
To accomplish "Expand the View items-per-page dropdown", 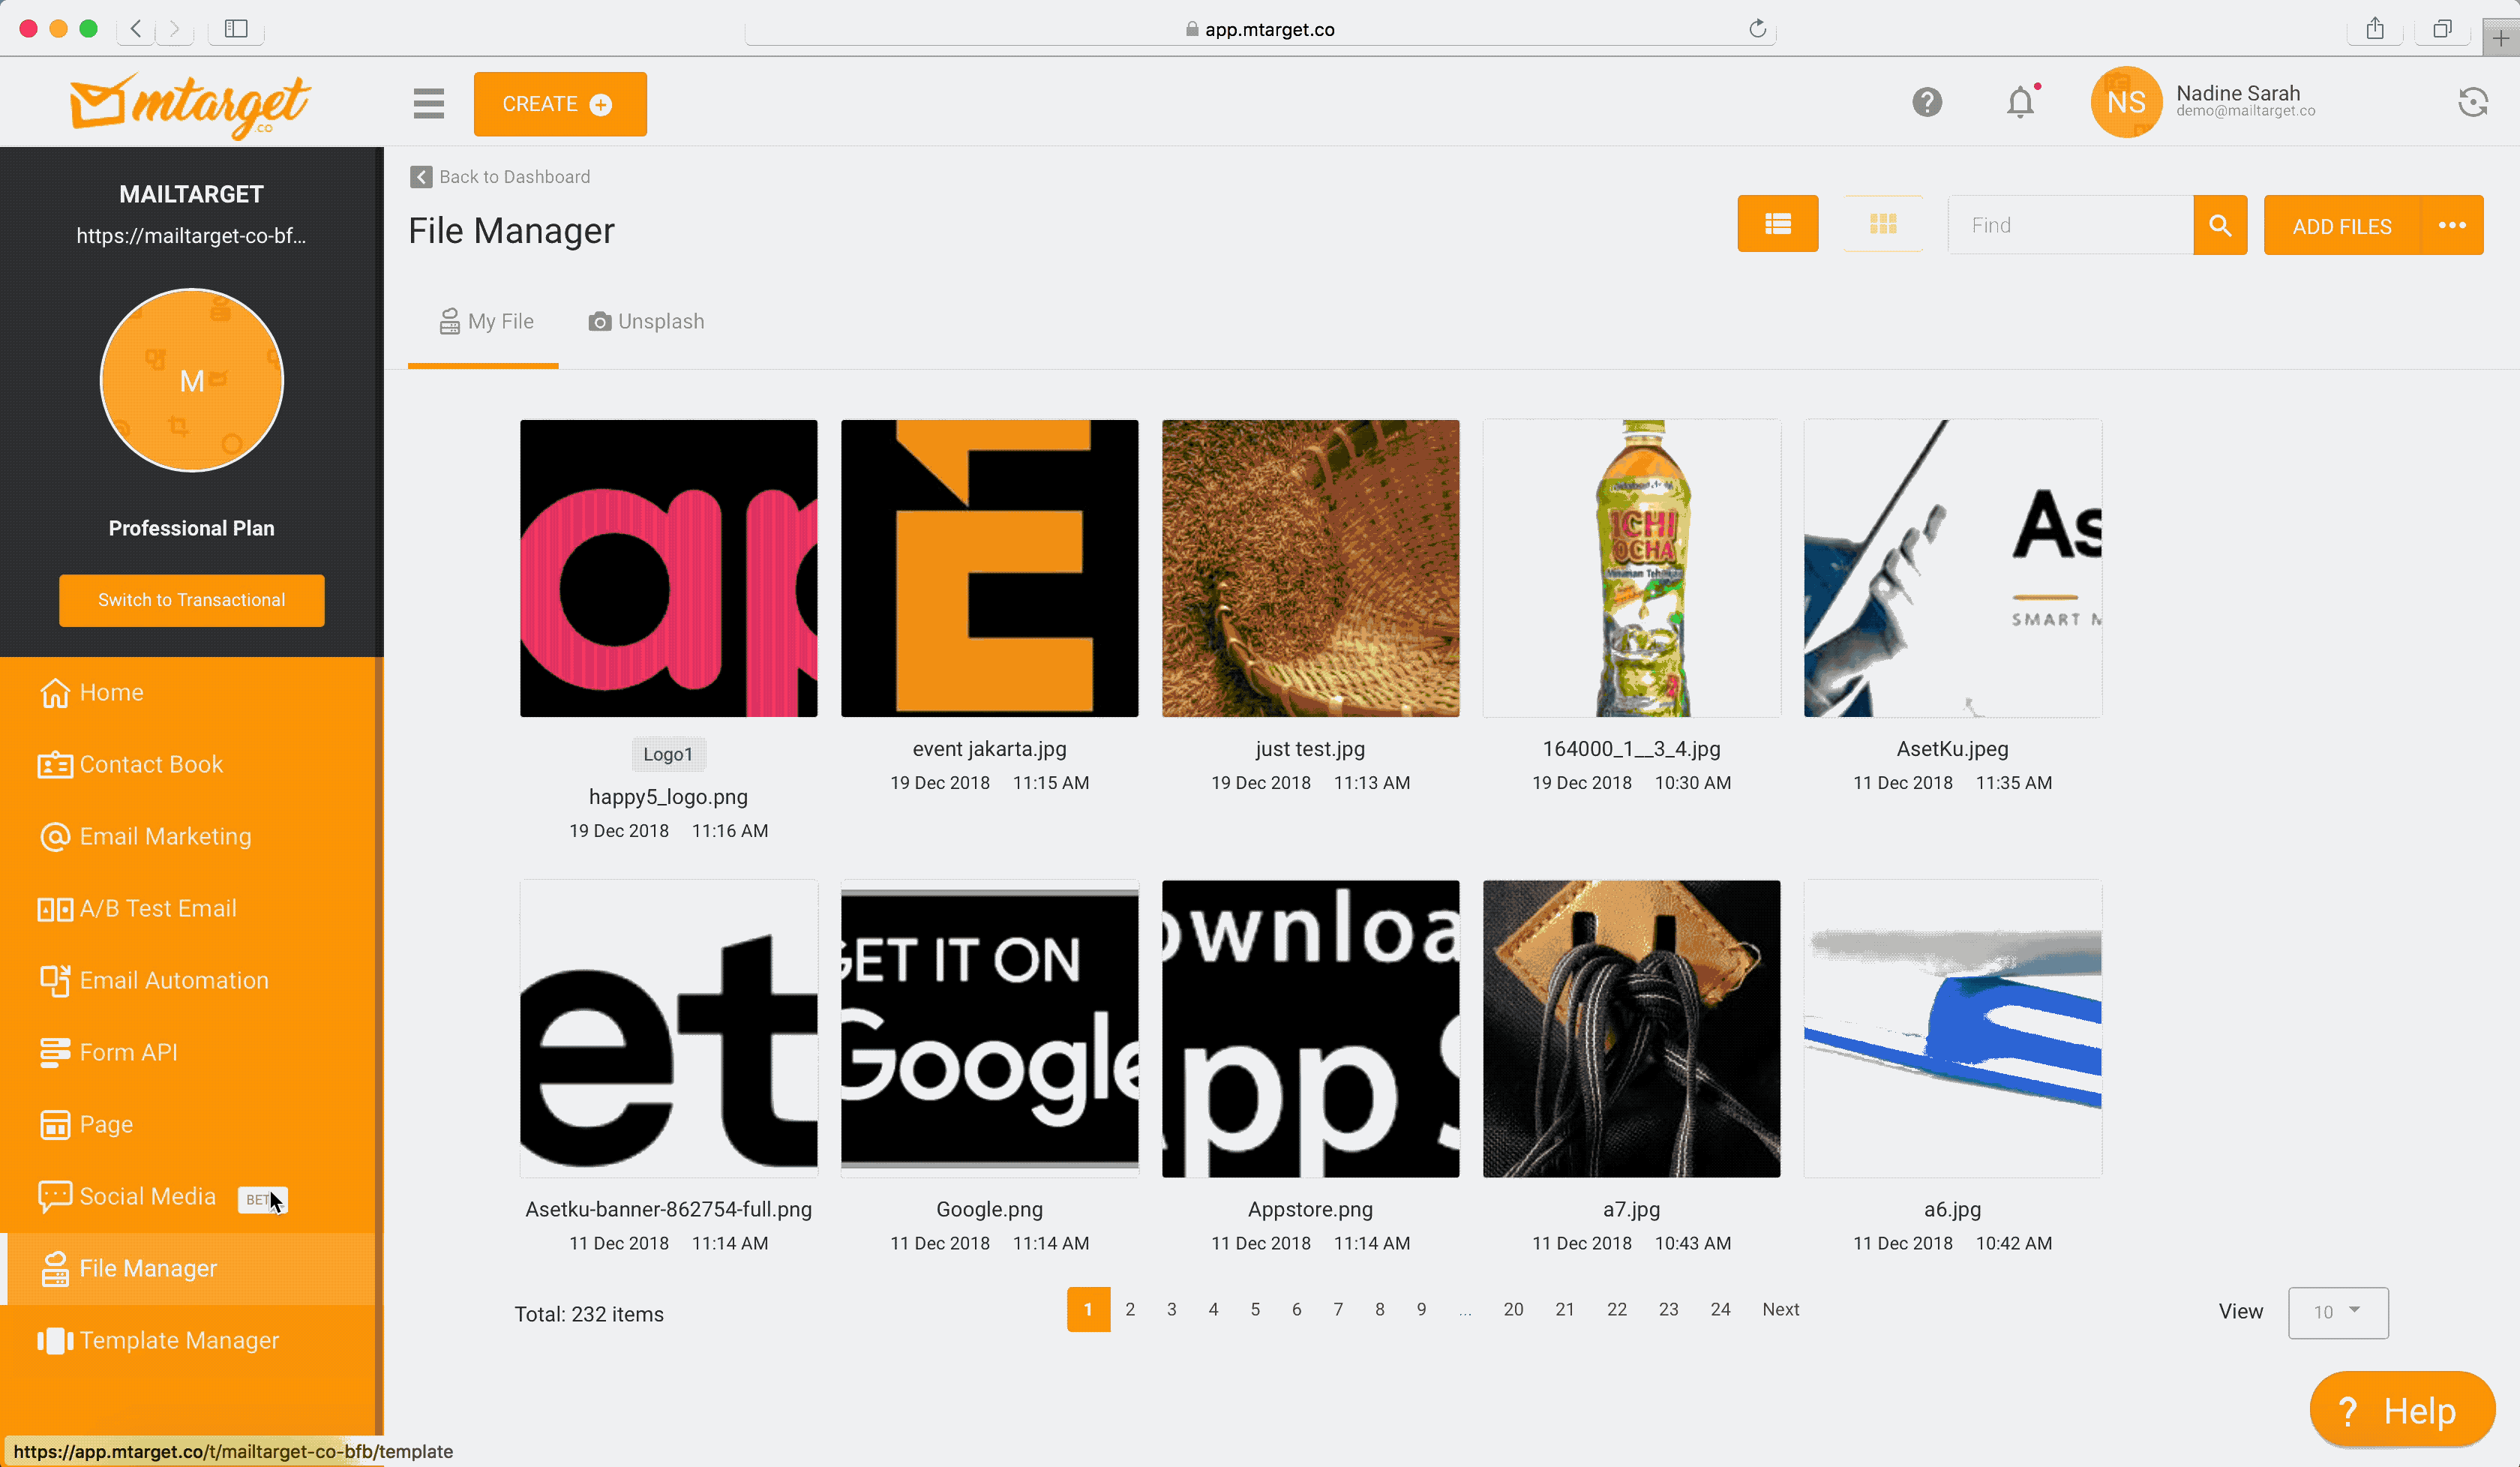I will point(2337,1311).
